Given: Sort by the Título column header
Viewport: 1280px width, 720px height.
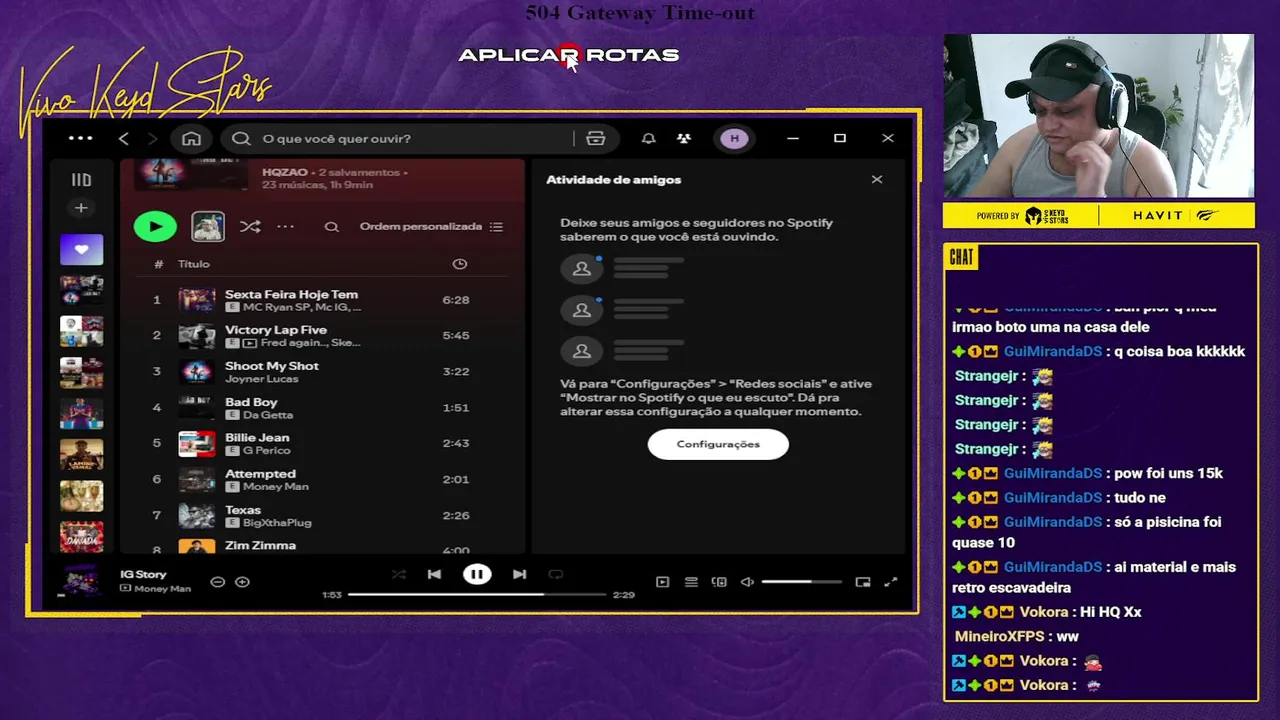Looking at the screenshot, I should point(194,264).
